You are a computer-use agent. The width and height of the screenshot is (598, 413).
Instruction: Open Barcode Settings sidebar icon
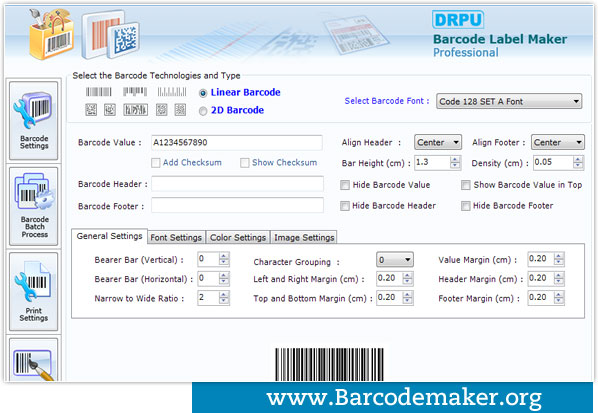[x=34, y=120]
